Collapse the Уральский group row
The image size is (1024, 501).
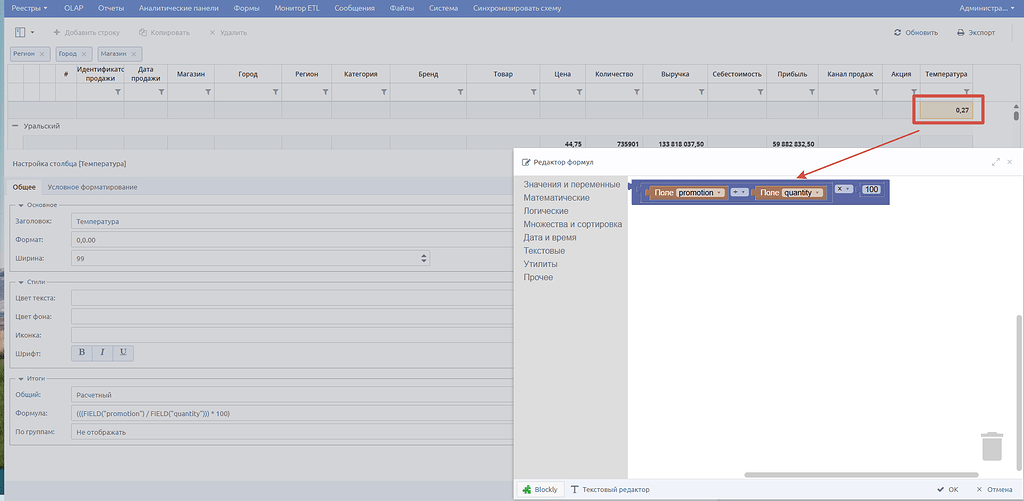[x=15, y=126]
